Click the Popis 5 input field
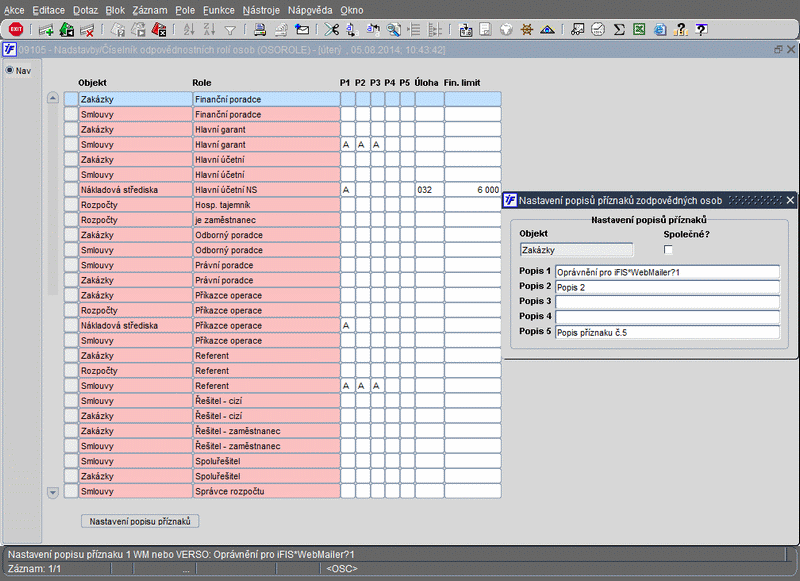Image resolution: width=800 pixels, height=581 pixels. [667, 333]
